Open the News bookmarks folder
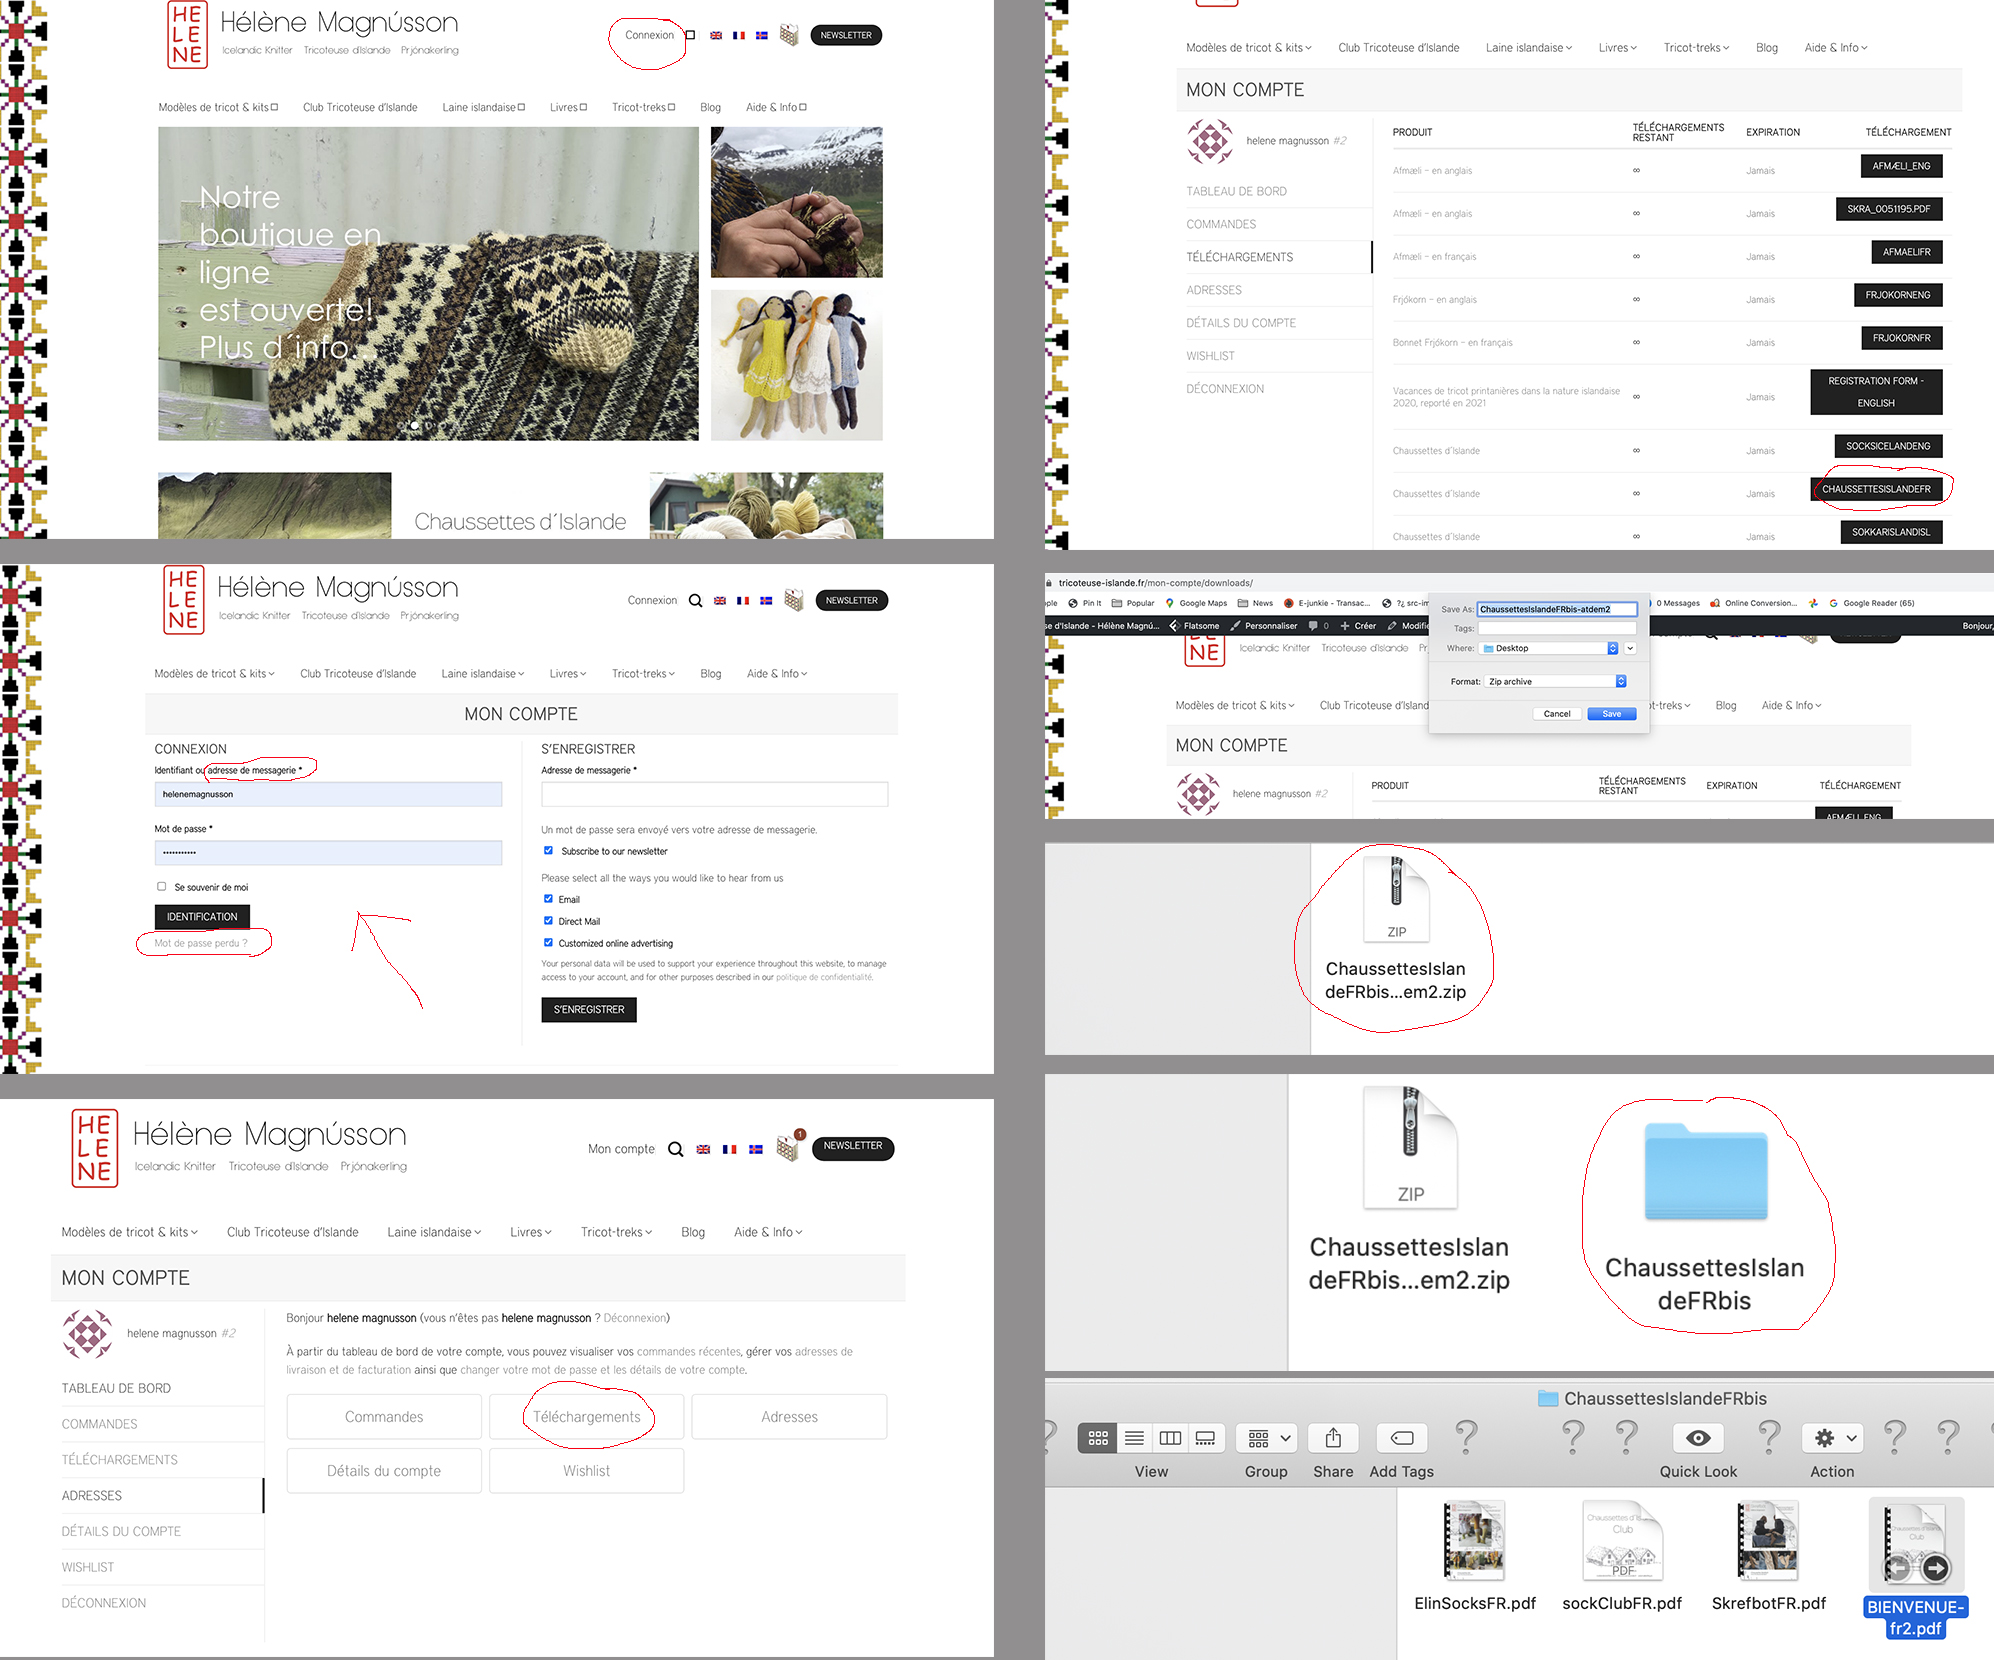Image resolution: width=1994 pixels, height=1660 pixels. (x=1255, y=603)
